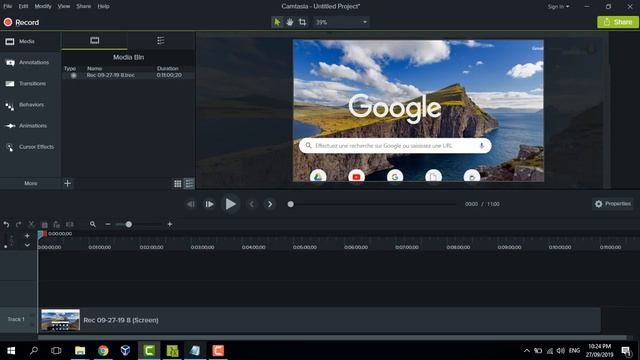This screenshot has height=360, width=640.
Task: Select Rec 09-27-19 8.trec in Media Bin
Action: pos(128,76)
